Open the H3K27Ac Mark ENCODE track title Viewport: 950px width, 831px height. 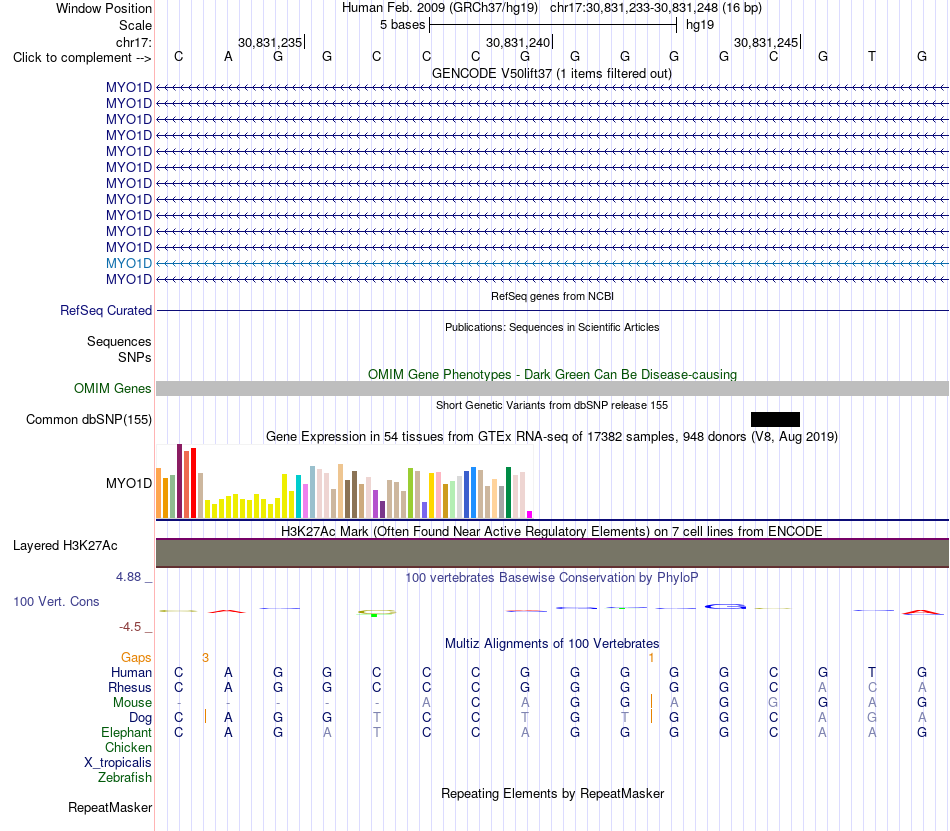[x=552, y=531]
